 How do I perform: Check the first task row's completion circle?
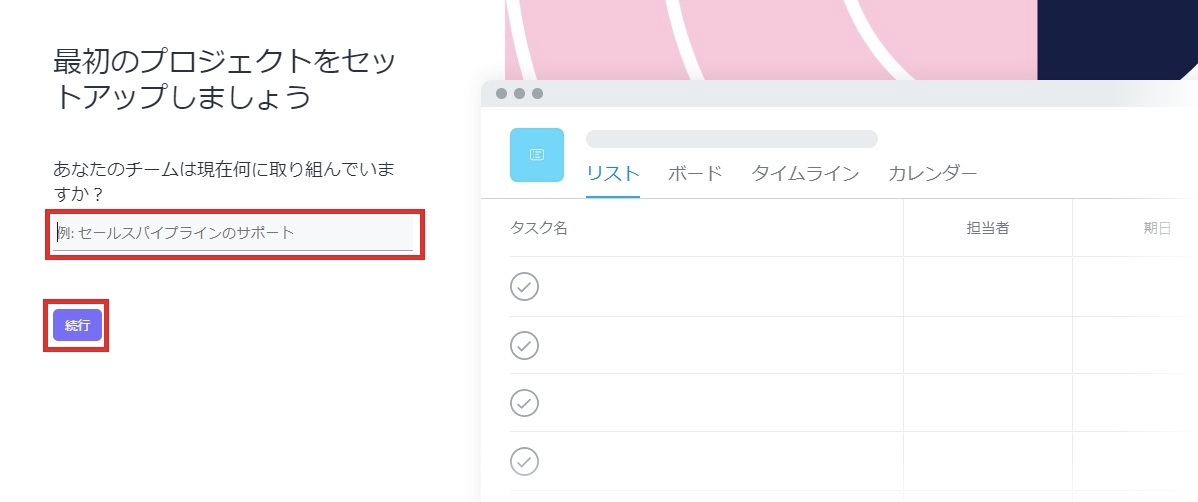tap(524, 287)
